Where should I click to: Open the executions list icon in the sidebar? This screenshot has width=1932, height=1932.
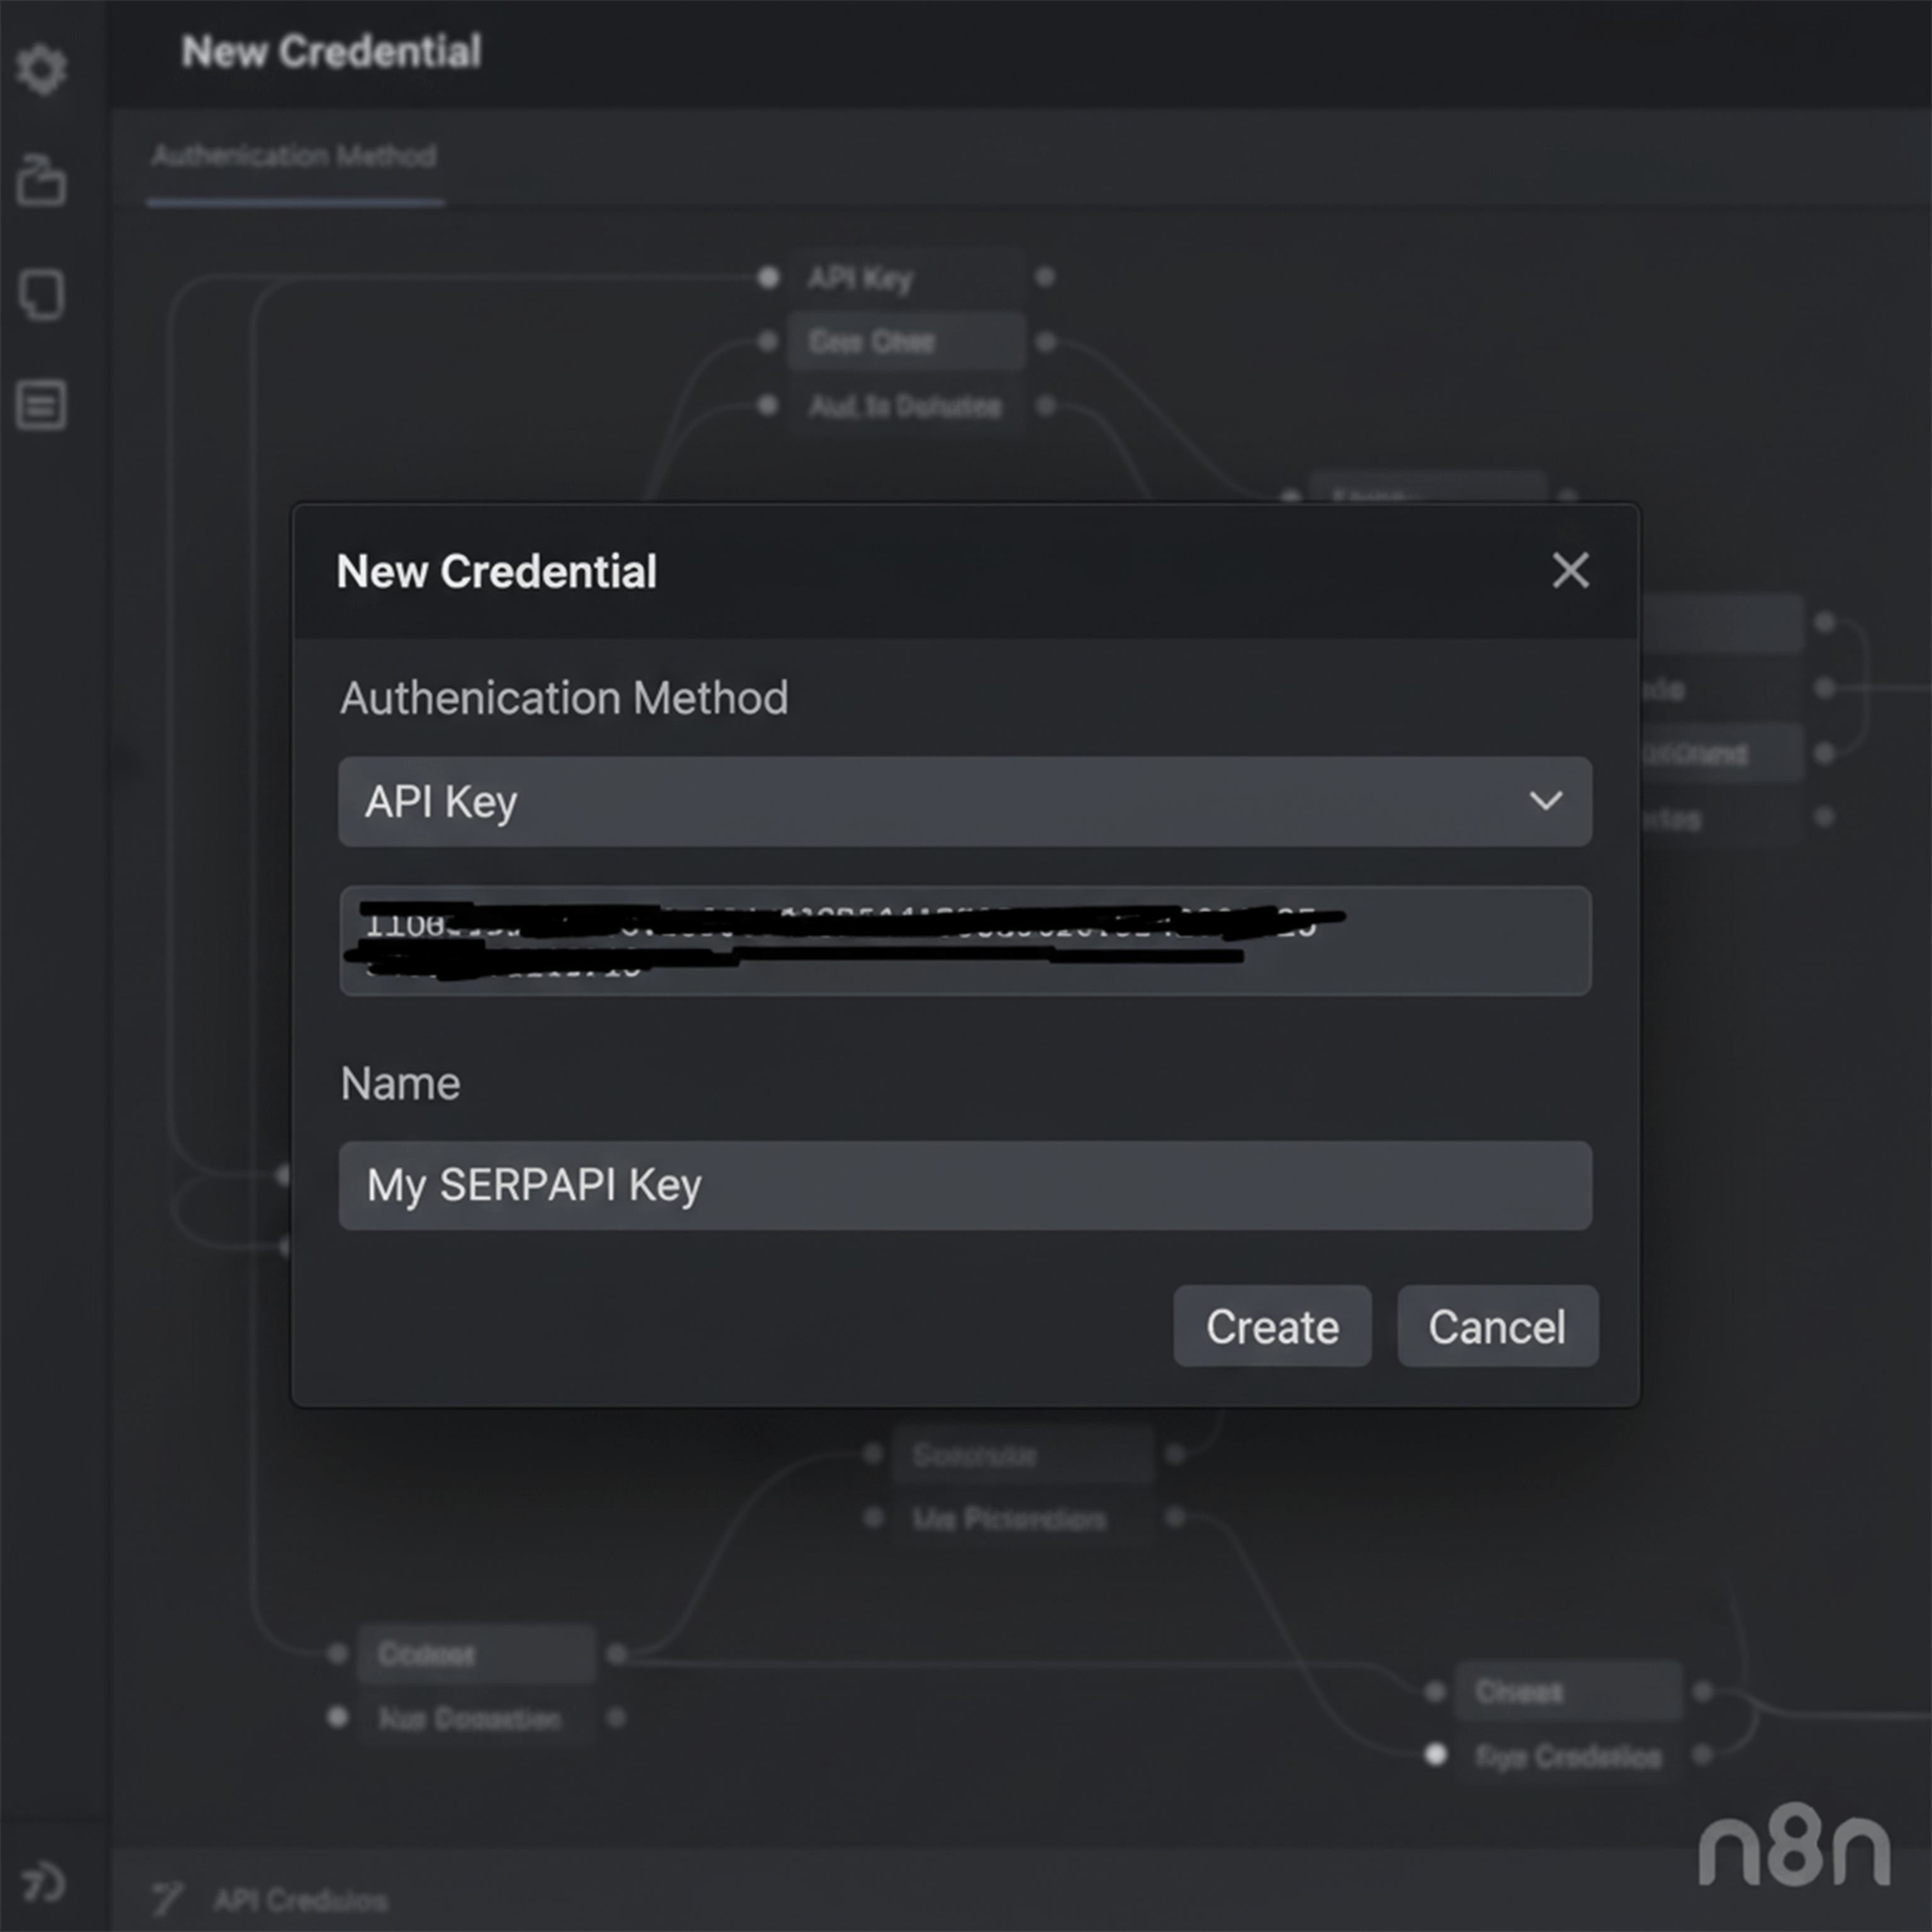click(x=42, y=405)
